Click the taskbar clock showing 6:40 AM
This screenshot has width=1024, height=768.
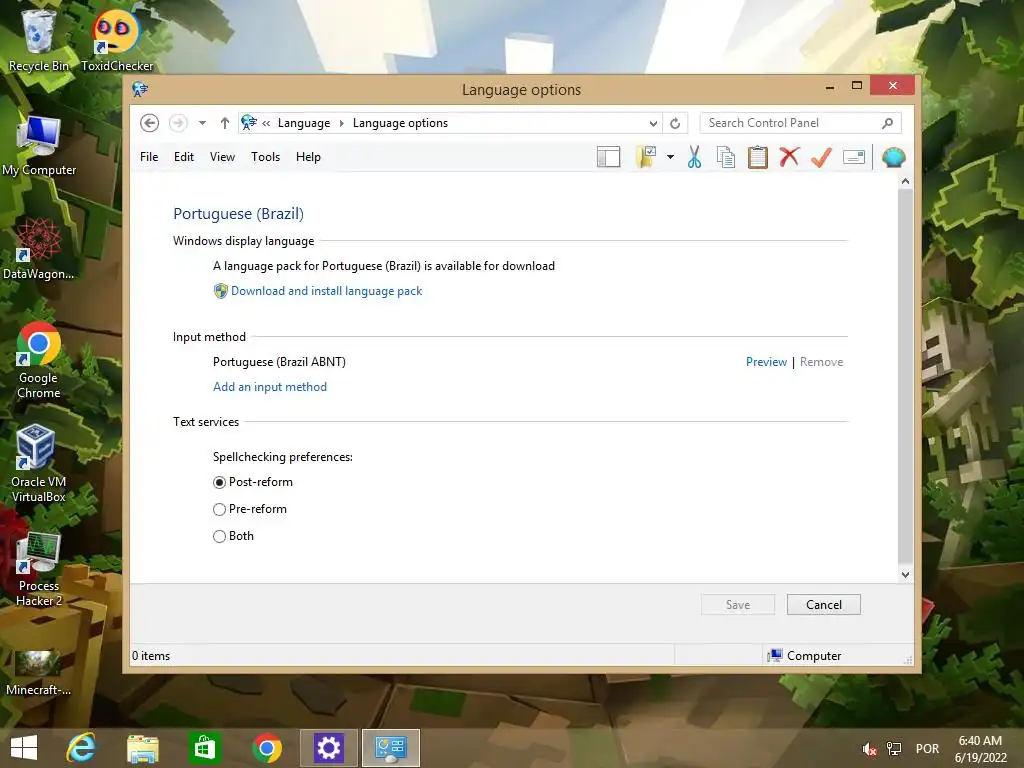pos(980,749)
